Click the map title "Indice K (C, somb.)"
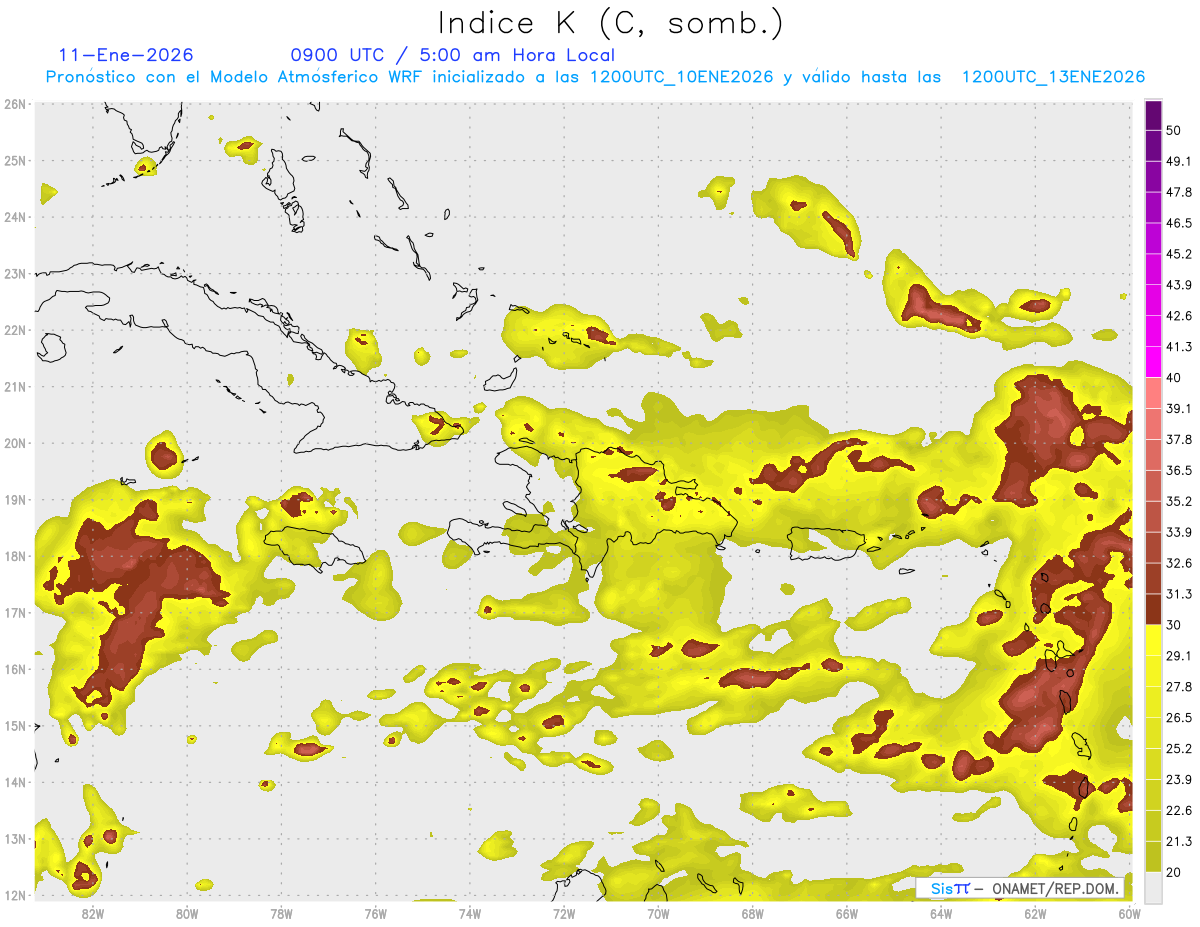This screenshot has height=927, width=1200. 611,23
